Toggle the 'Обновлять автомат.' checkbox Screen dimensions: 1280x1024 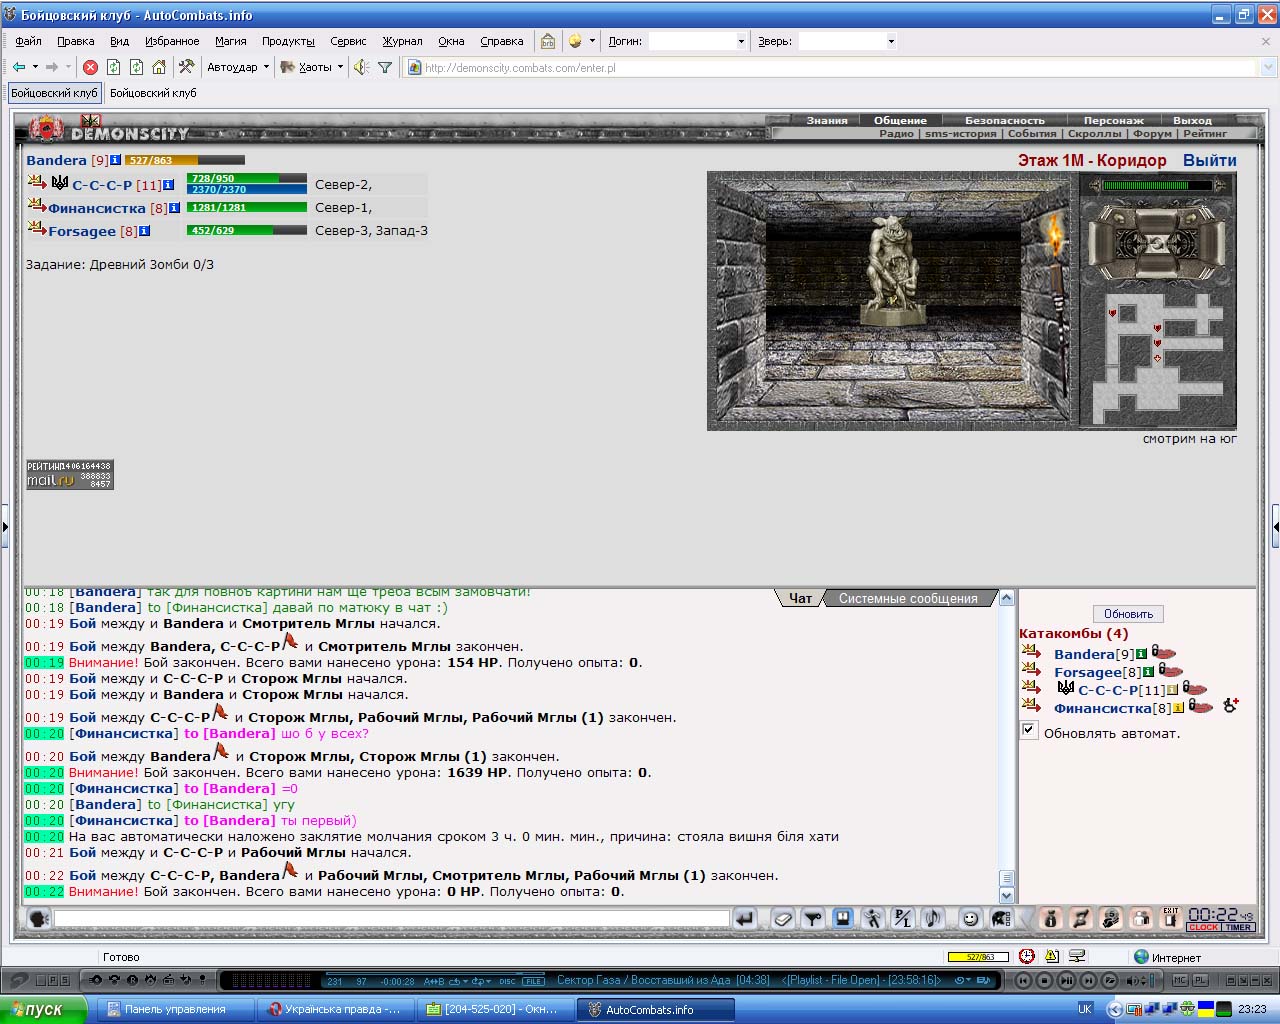1028,730
